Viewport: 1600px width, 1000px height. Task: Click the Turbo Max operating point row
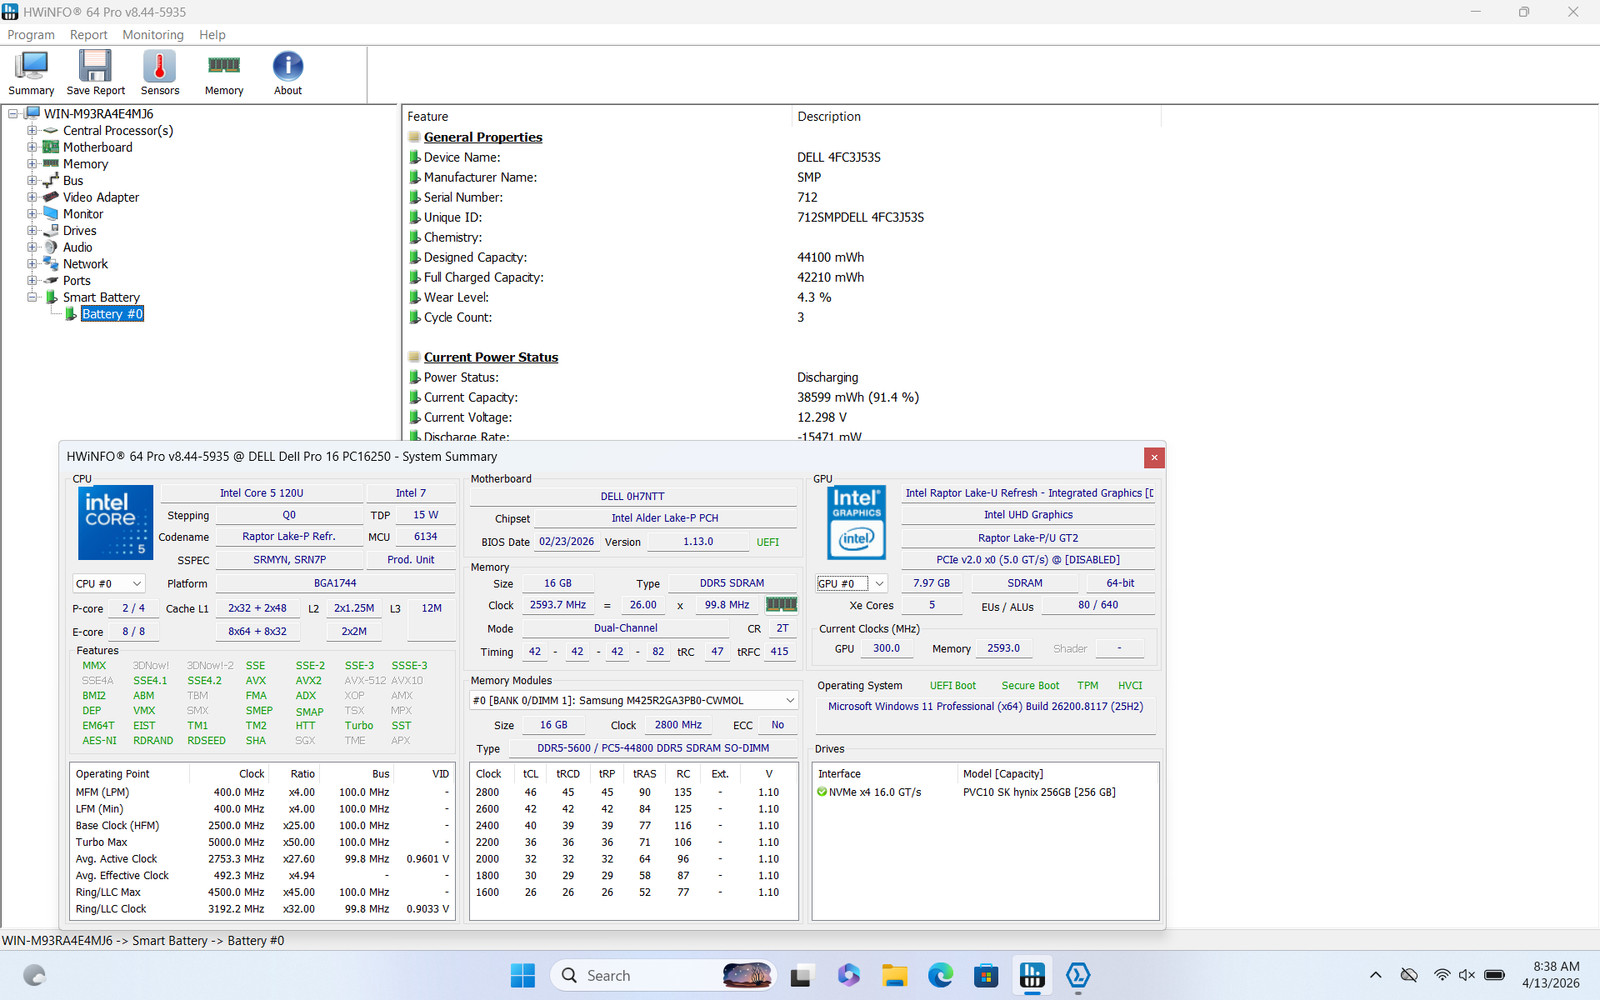pos(262,842)
